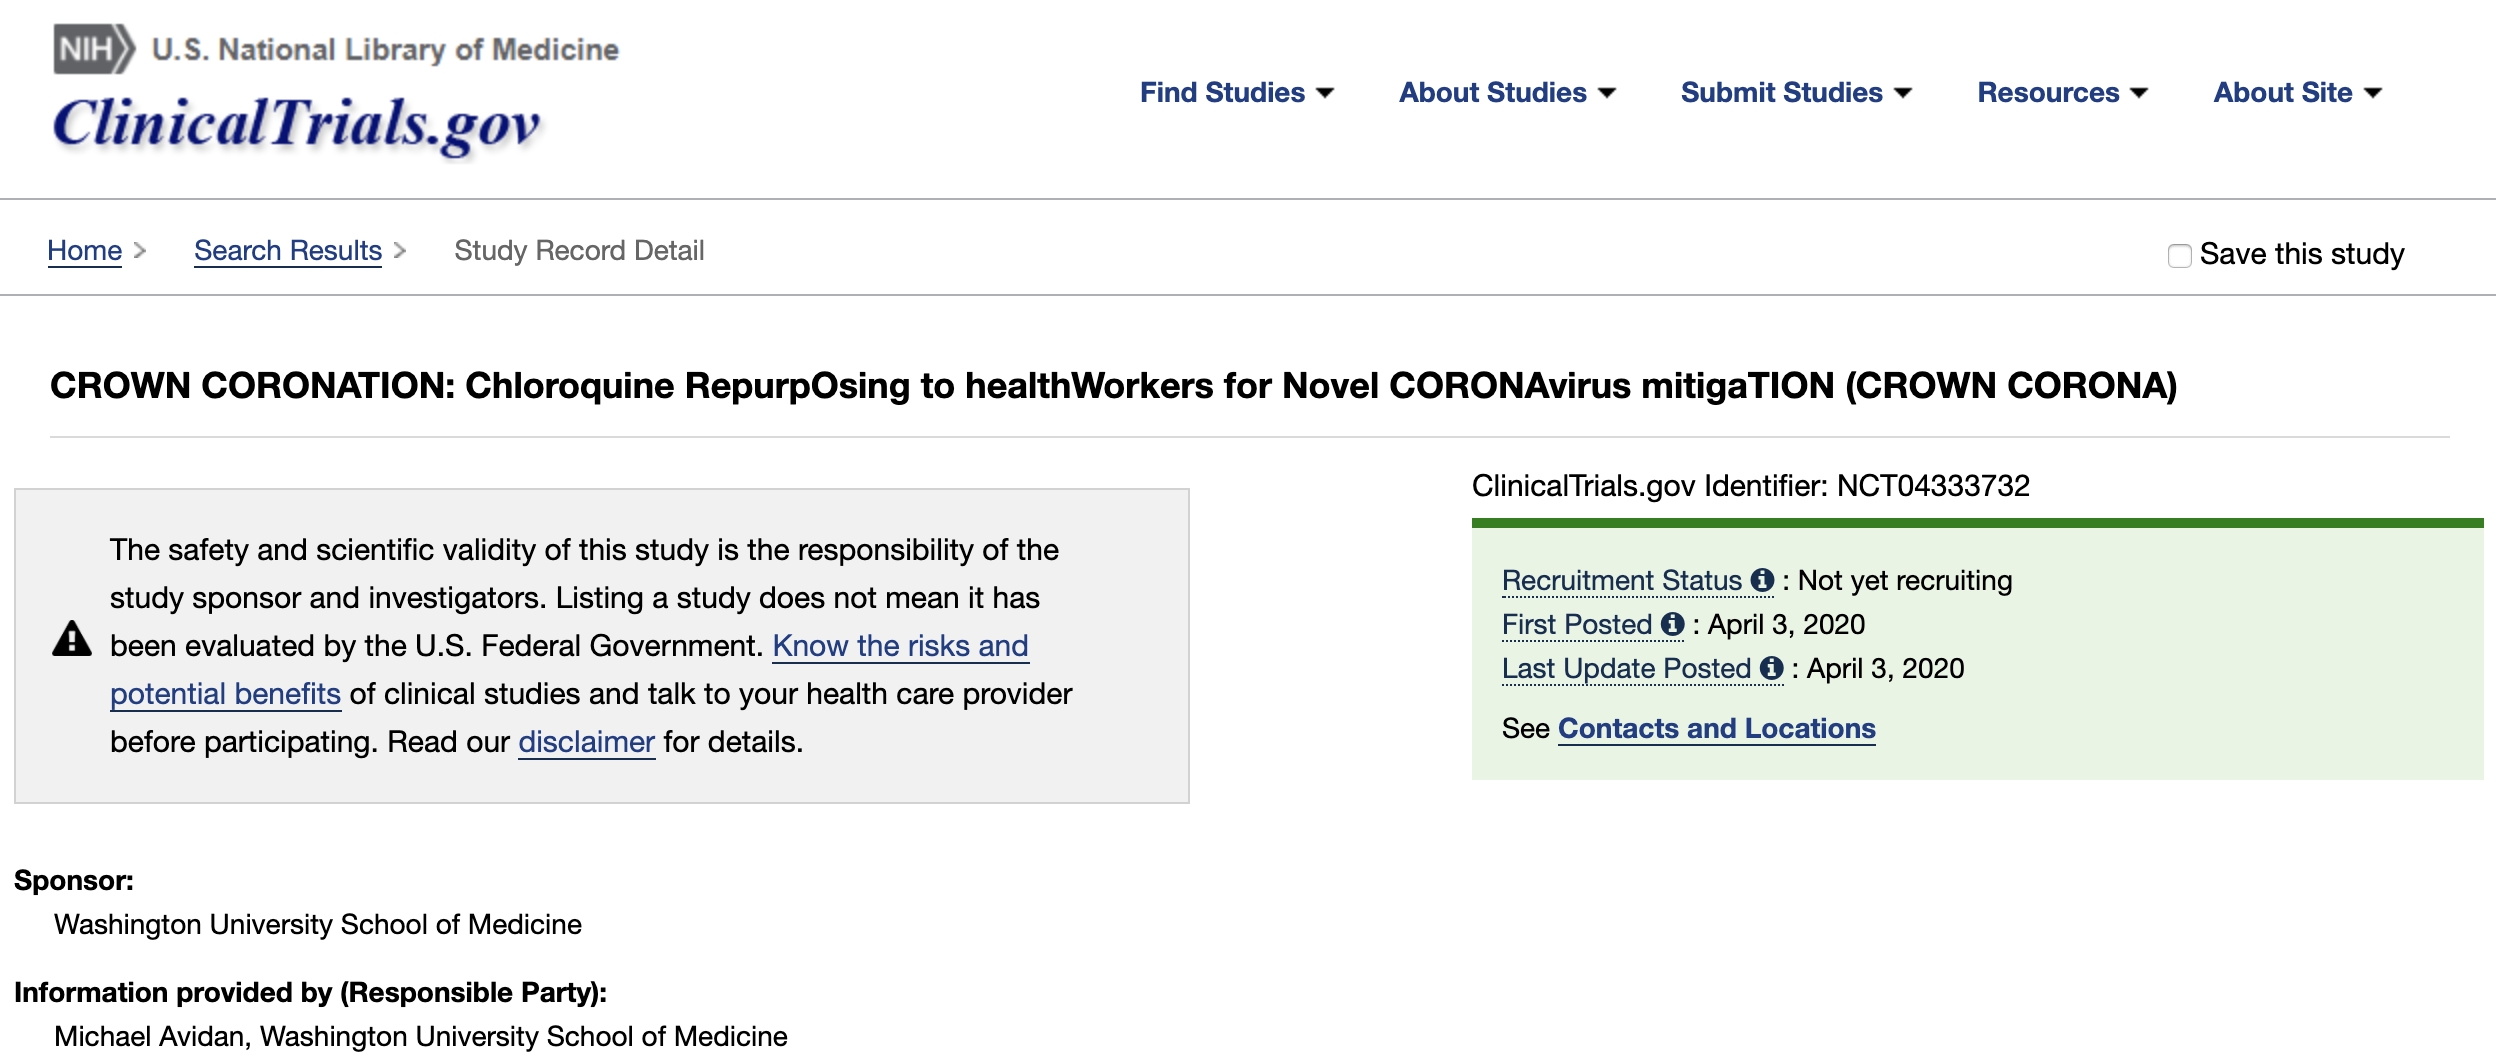Follow the potential benefits link
Viewport: 2496px width, 1064px height.
pos(225,694)
